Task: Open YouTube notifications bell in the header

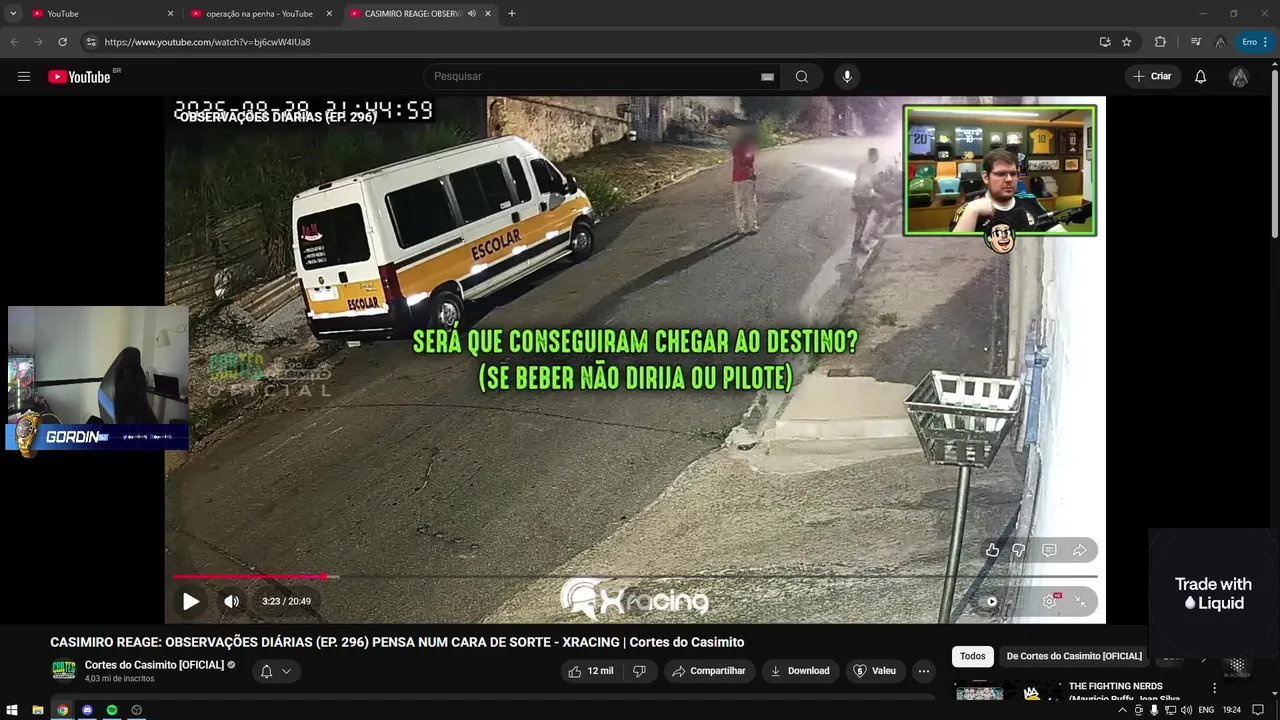Action: [1200, 77]
